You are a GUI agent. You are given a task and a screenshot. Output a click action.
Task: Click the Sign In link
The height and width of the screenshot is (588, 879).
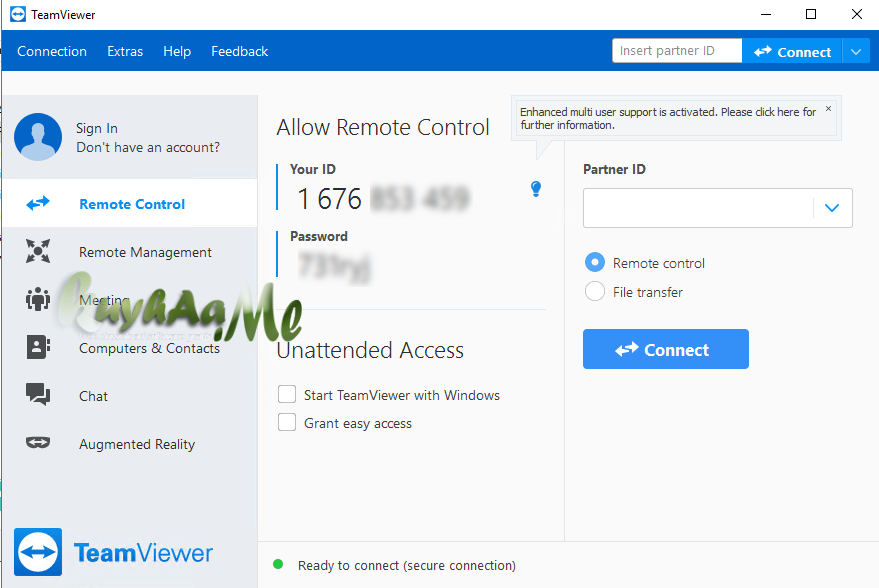pyautogui.click(x=97, y=128)
